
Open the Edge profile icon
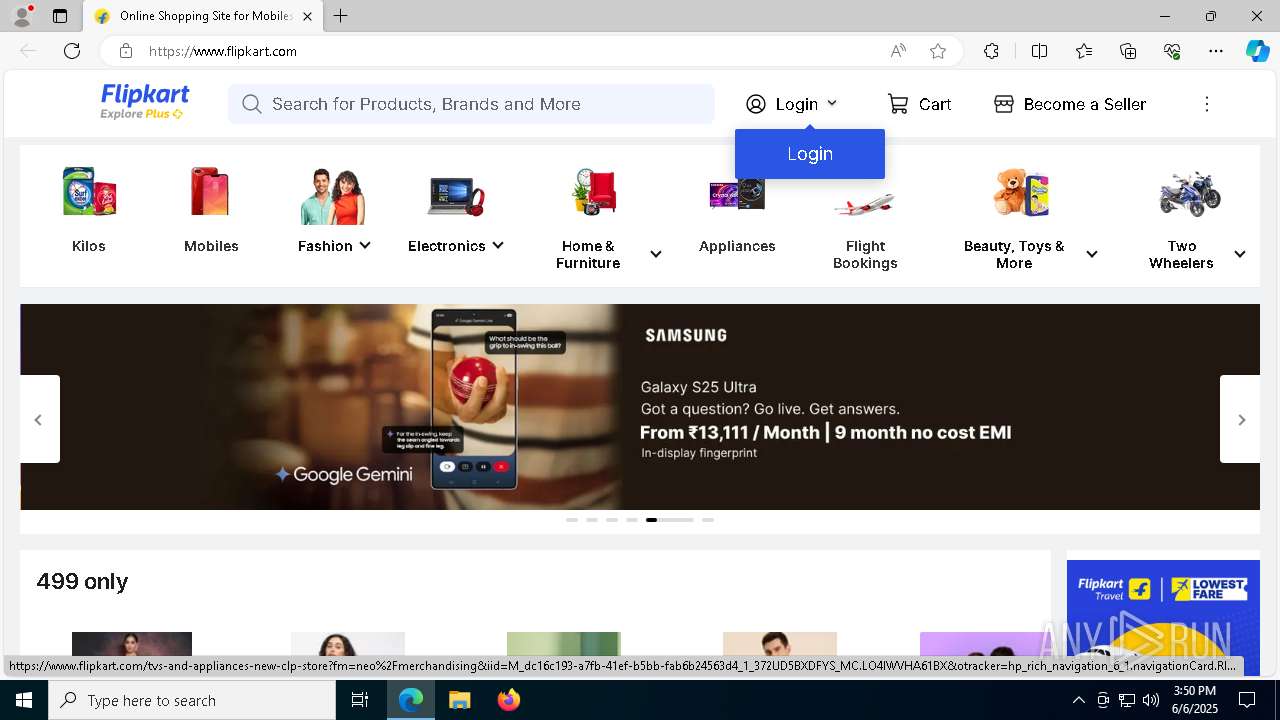coord(21,16)
